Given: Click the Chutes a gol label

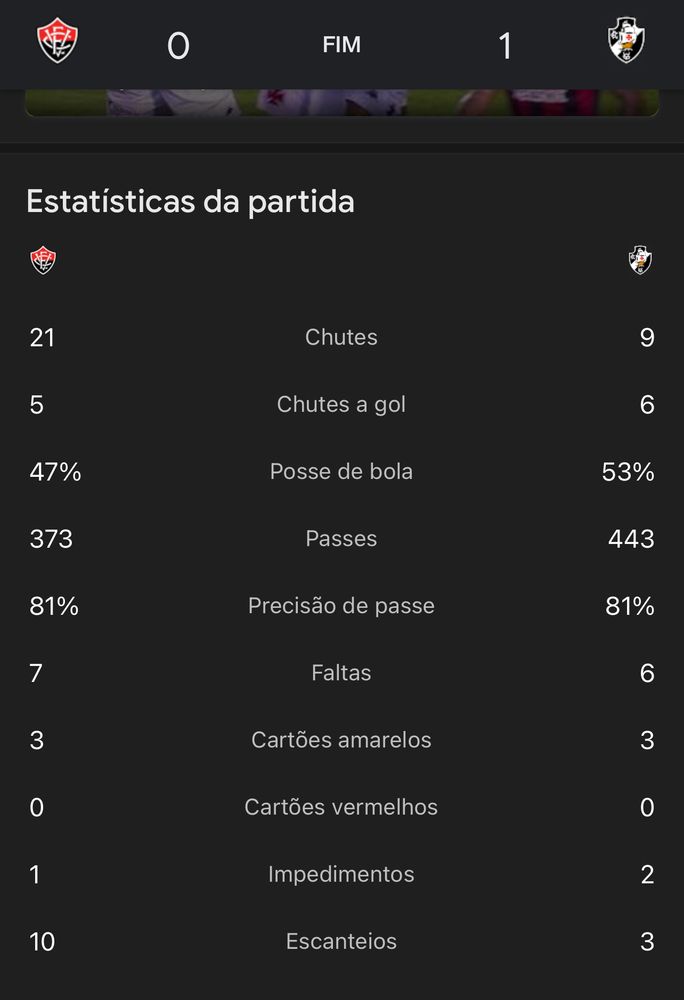Looking at the screenshot, I should tap(341, 404).
